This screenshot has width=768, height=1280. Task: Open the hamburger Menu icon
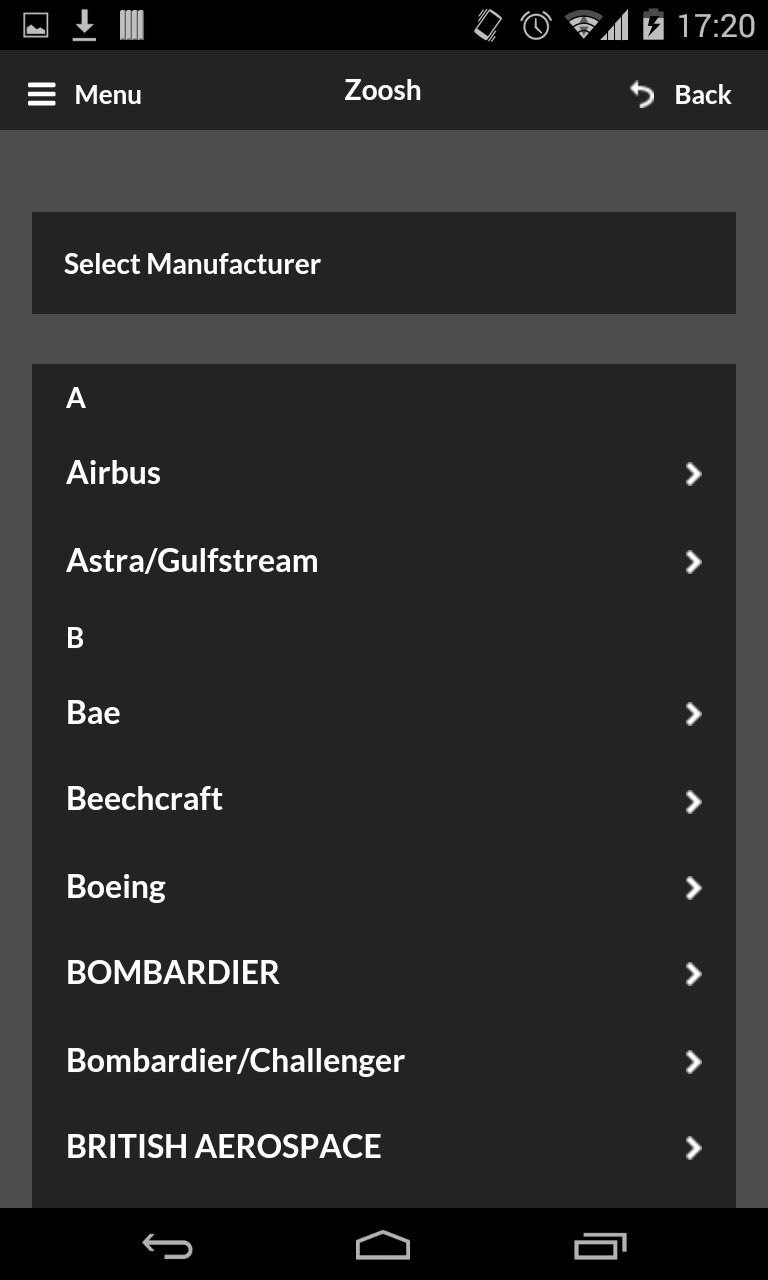click(41, 95)
